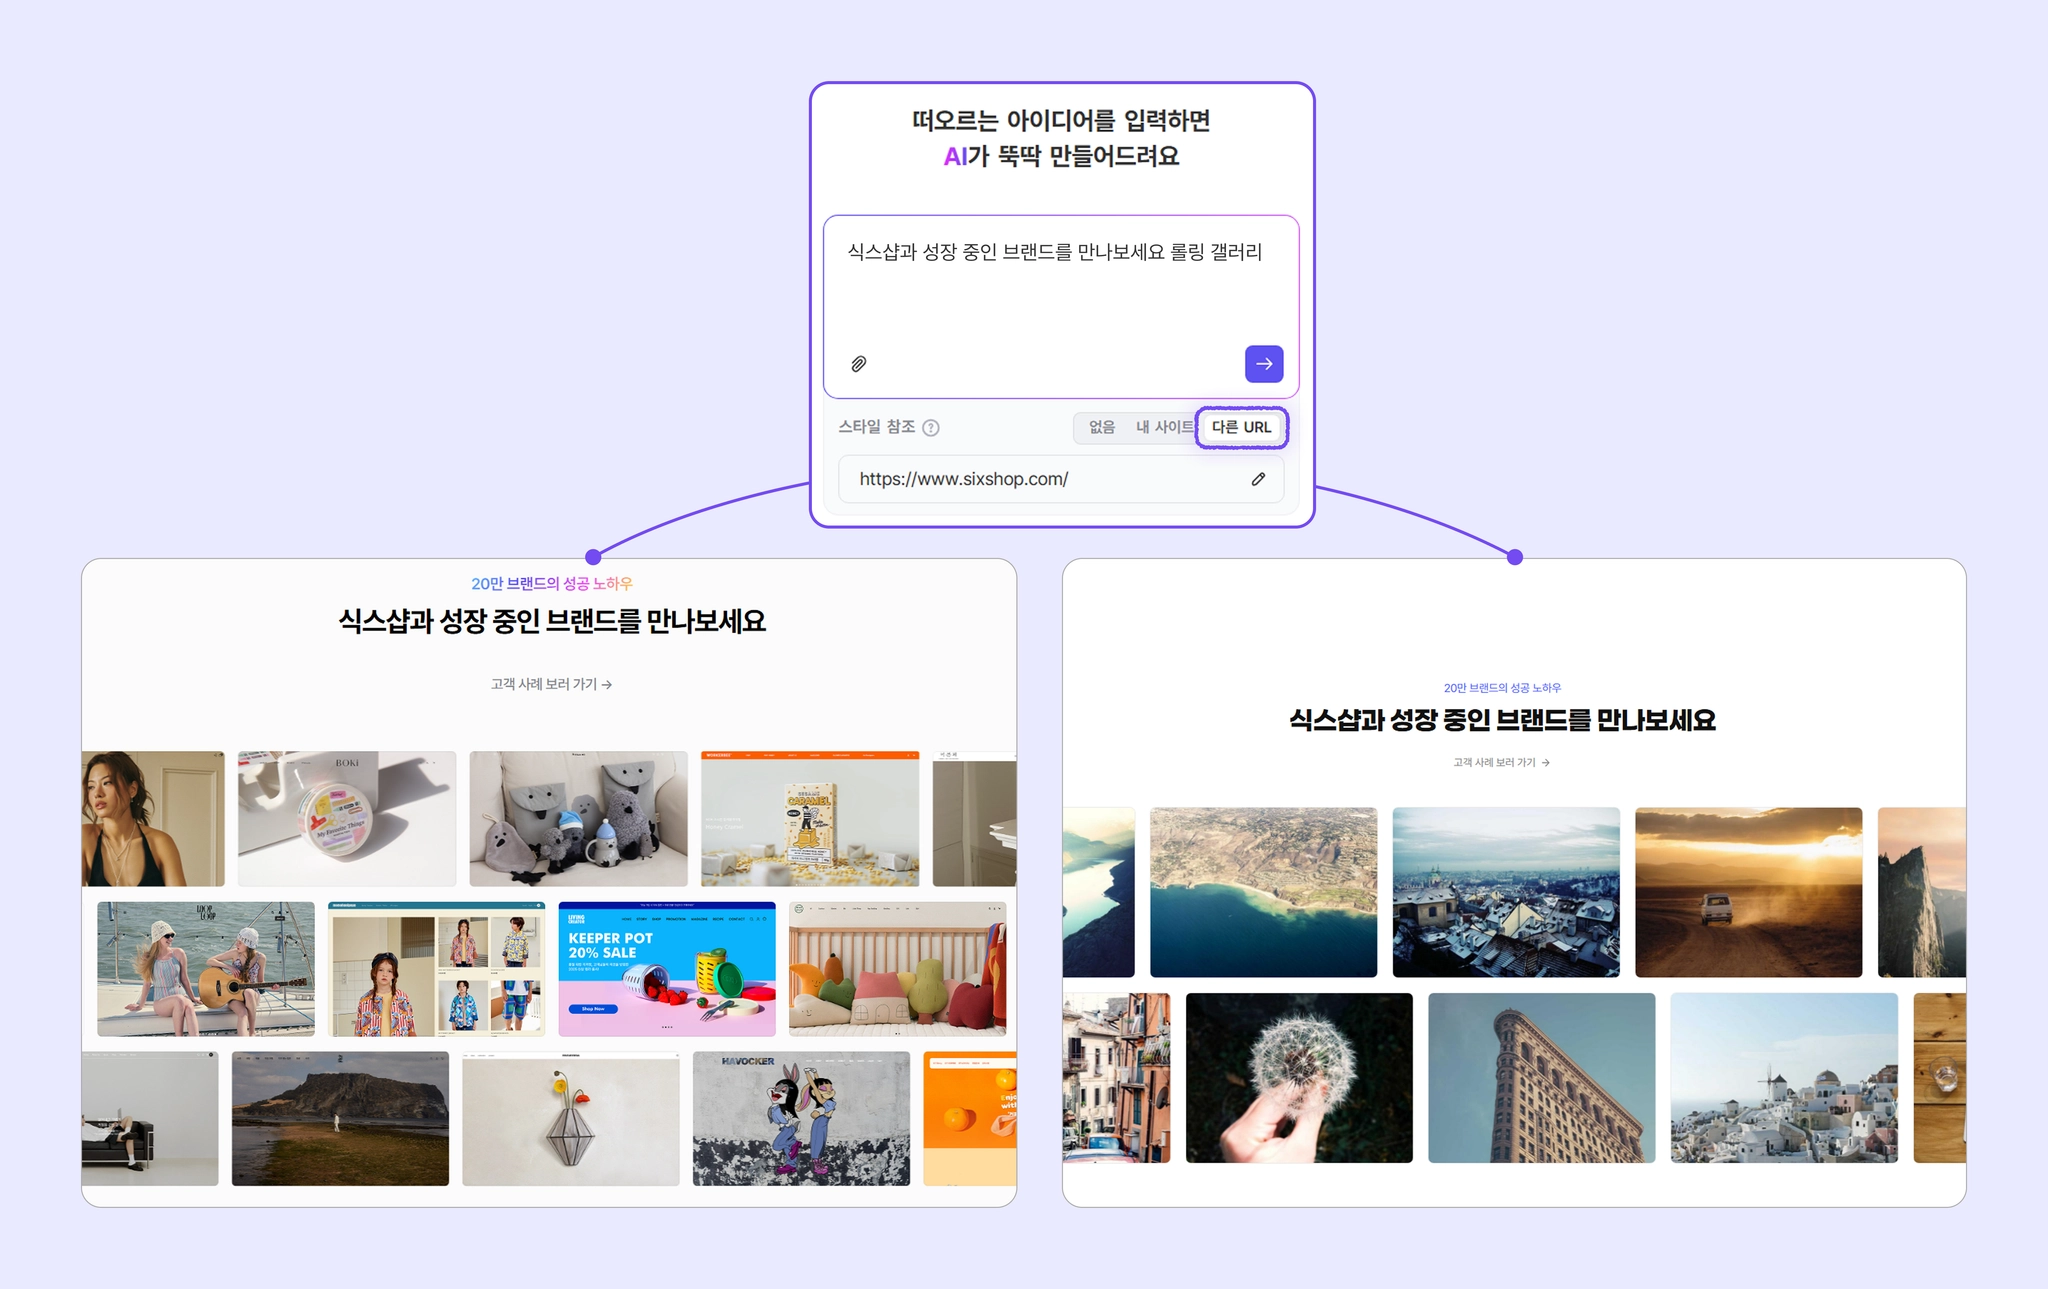This screenshot has width=2048, height=1289.
Task: Select the 내 사이트 style option
Action: tap(1163, 427)
